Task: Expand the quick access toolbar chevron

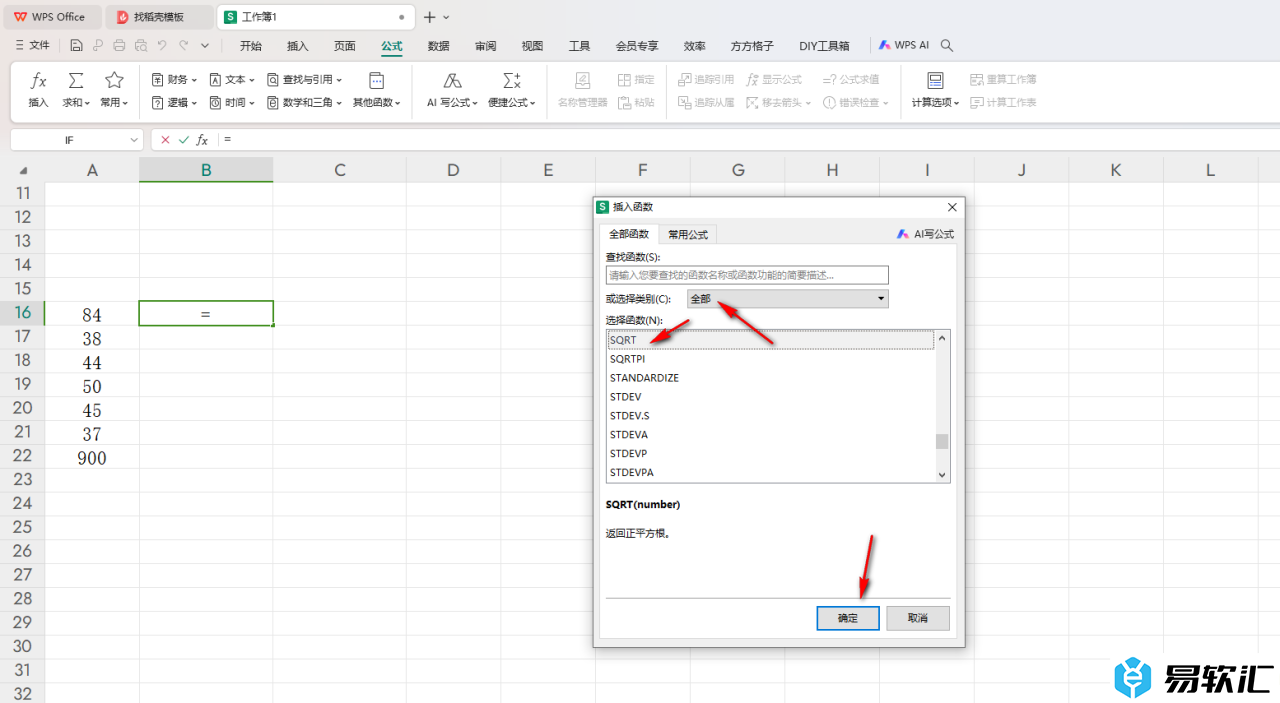Action: click(205, 45)
